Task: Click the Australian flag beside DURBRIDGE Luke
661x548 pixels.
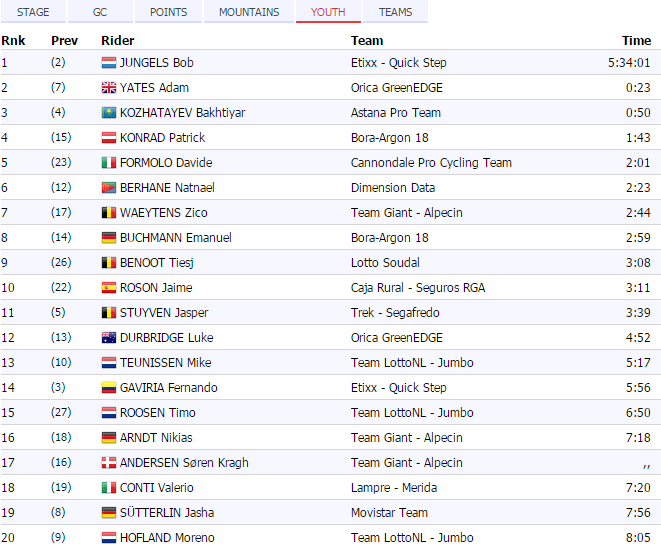Action: (109, 338)
